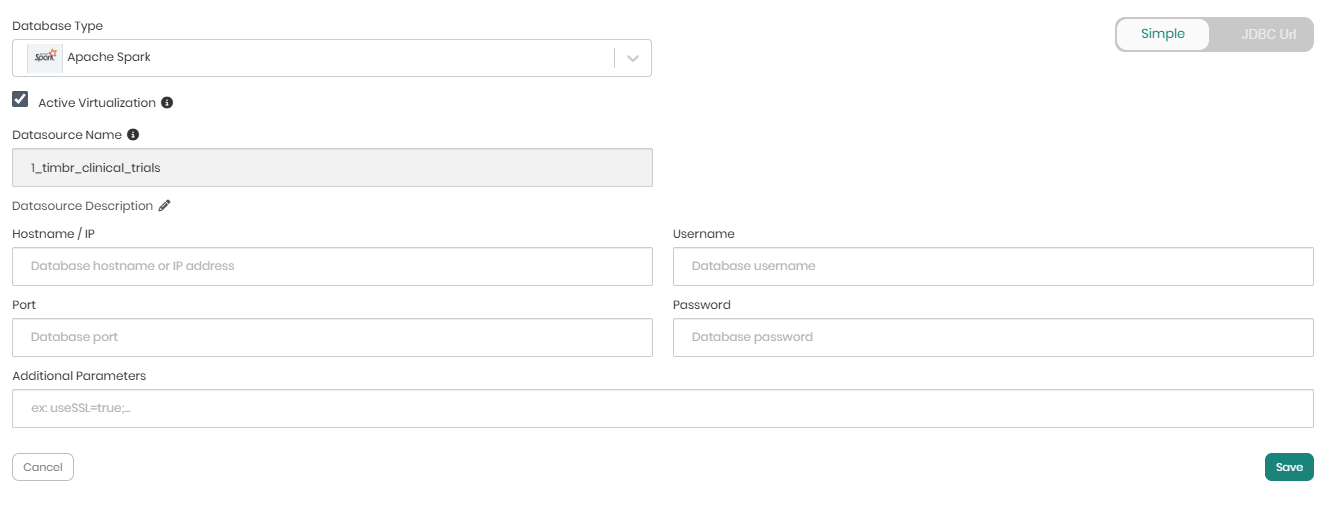
Task: Focus the Database password input field
Action: (993, 338)
